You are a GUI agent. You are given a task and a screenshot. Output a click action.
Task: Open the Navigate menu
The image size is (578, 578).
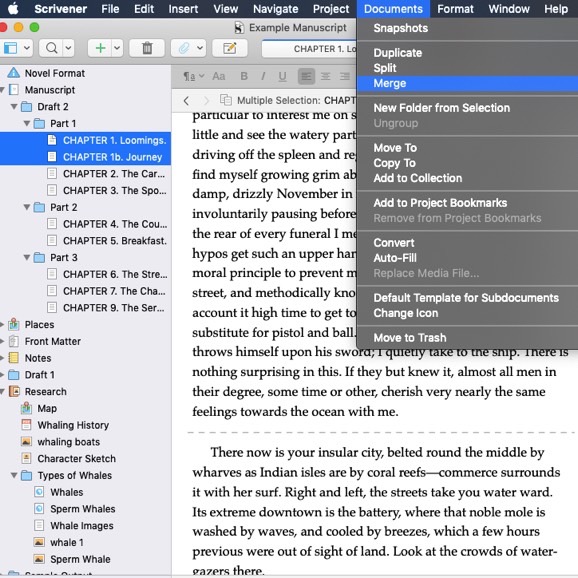tap(275, 8)
